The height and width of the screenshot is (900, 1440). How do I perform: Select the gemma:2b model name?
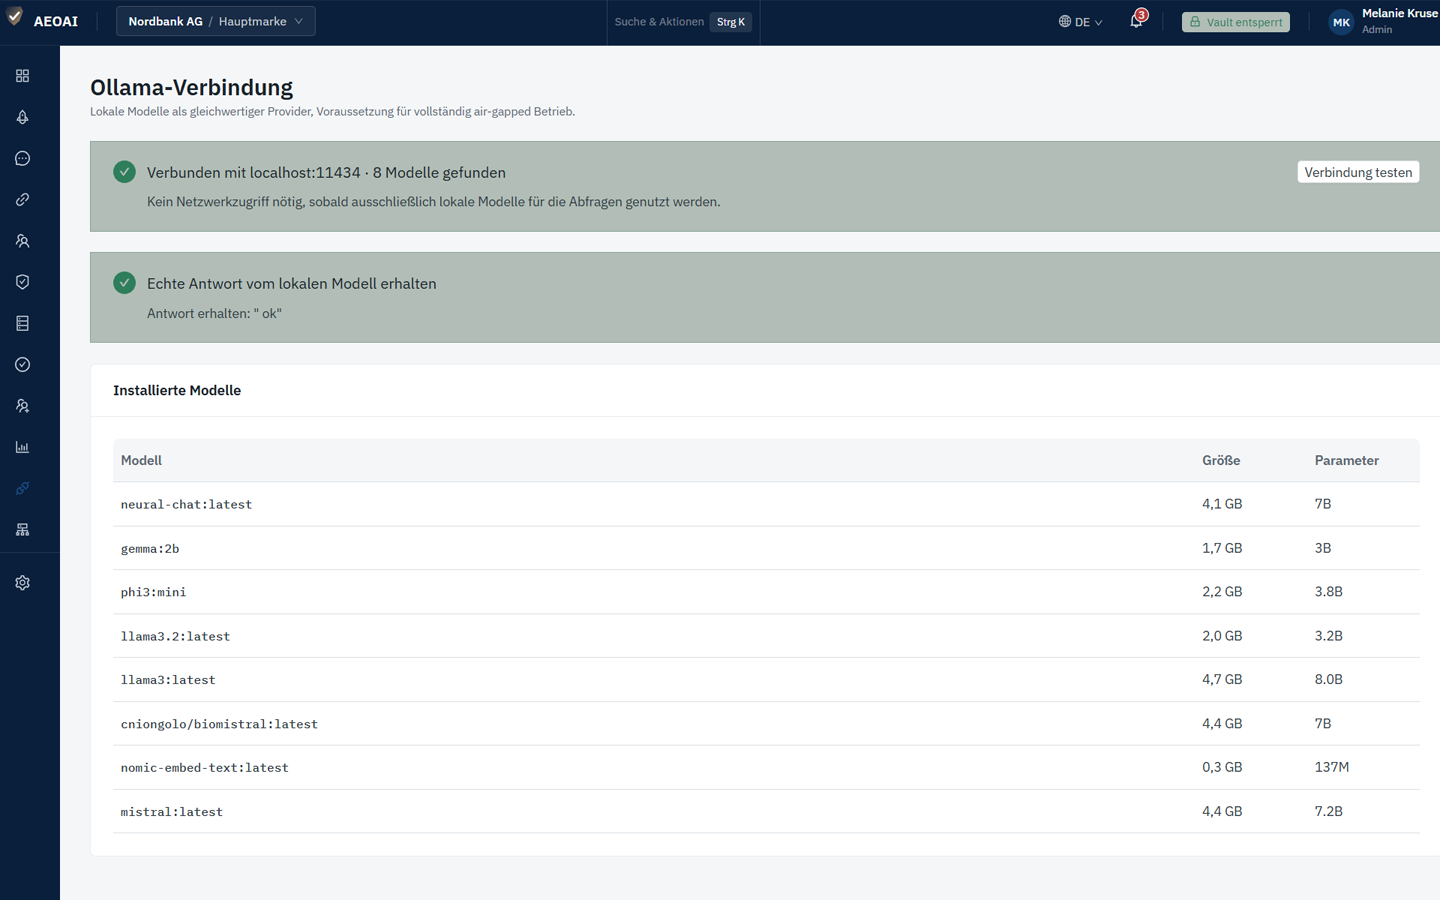pyautogui.click(x=150, y=549)
